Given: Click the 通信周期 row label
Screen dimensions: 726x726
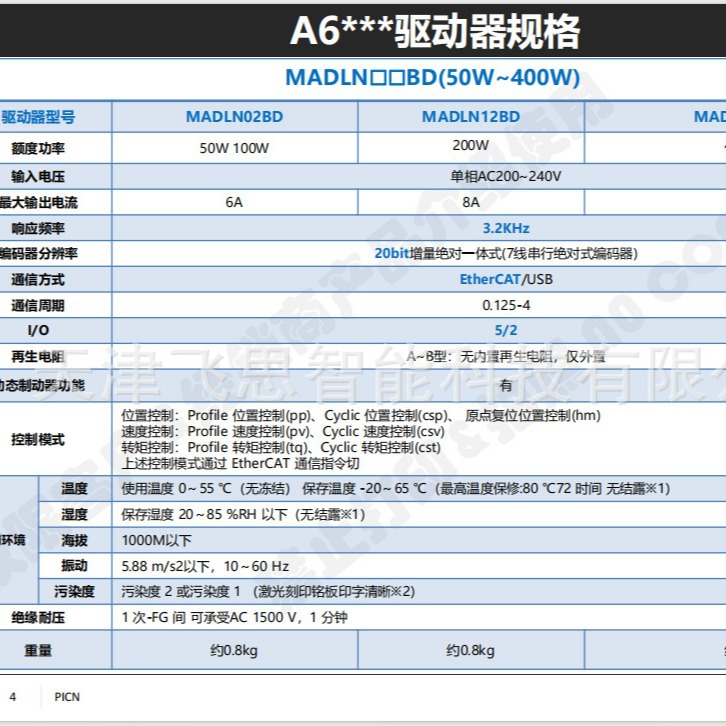Looking at the screenshot, I should click(38, 306).
